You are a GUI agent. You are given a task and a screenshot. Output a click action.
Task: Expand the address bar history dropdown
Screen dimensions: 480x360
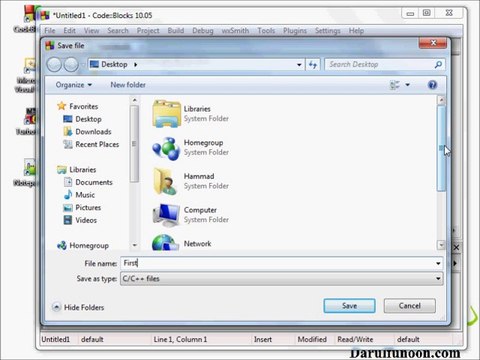coord(299,65)
